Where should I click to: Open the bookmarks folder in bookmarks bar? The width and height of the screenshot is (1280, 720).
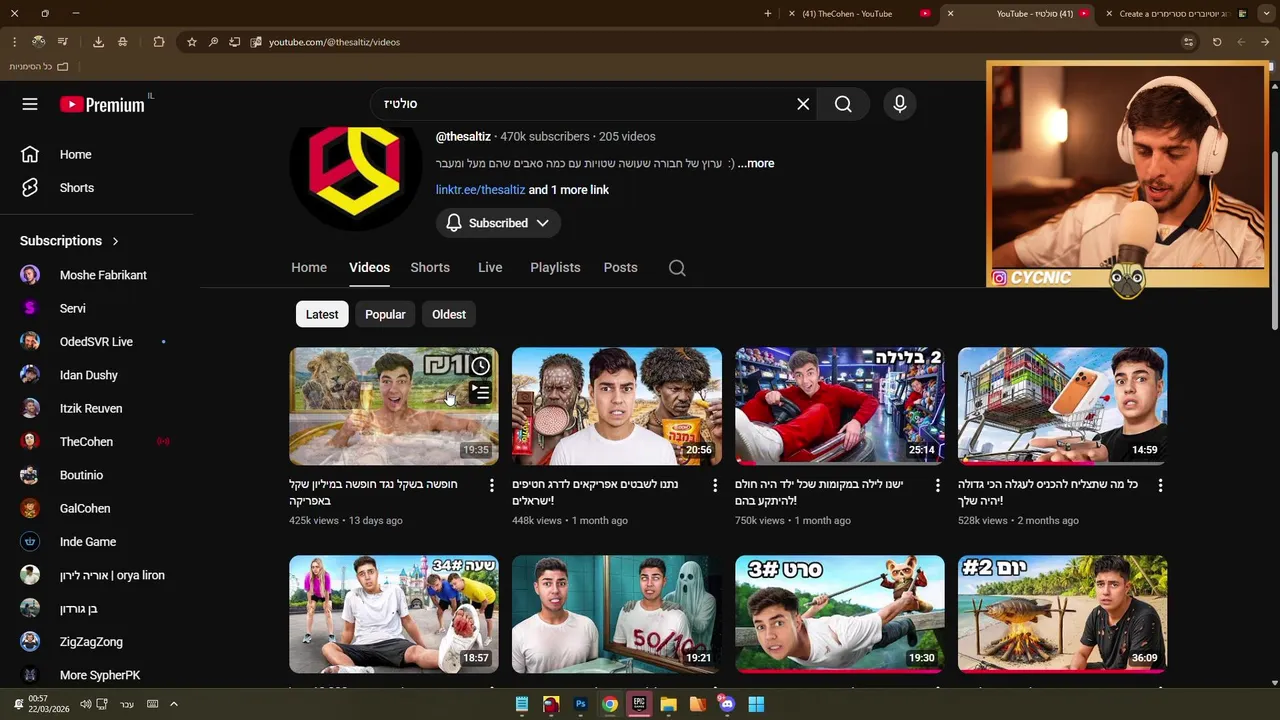[39, 67]
